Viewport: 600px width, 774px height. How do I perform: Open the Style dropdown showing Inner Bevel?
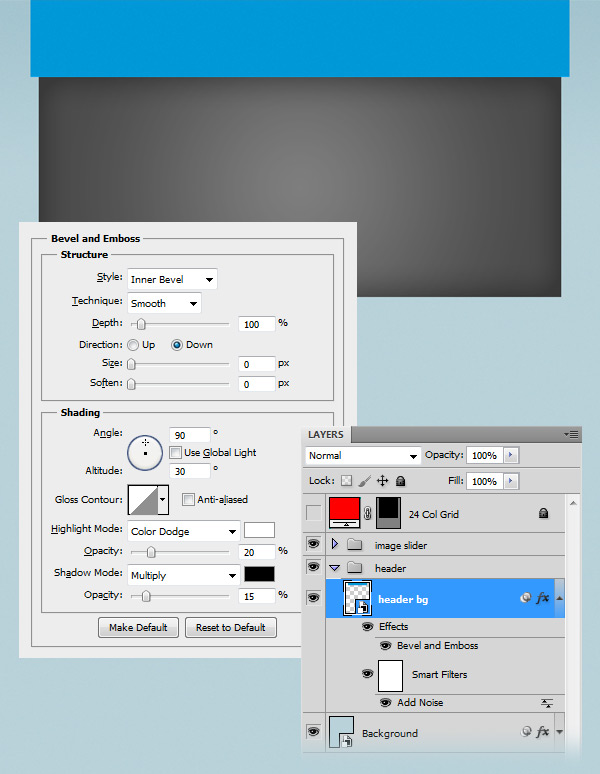click(172, 279)
